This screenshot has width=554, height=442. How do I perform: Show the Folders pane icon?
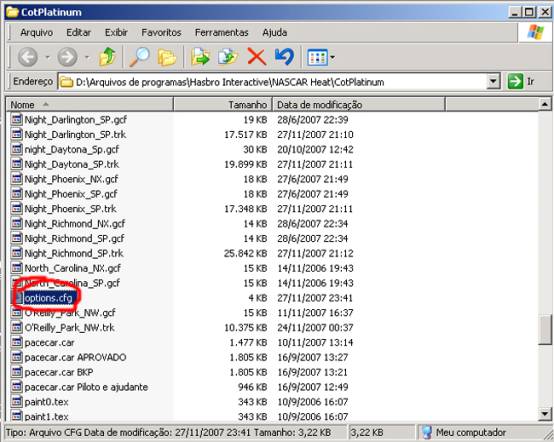pos(166,57)
